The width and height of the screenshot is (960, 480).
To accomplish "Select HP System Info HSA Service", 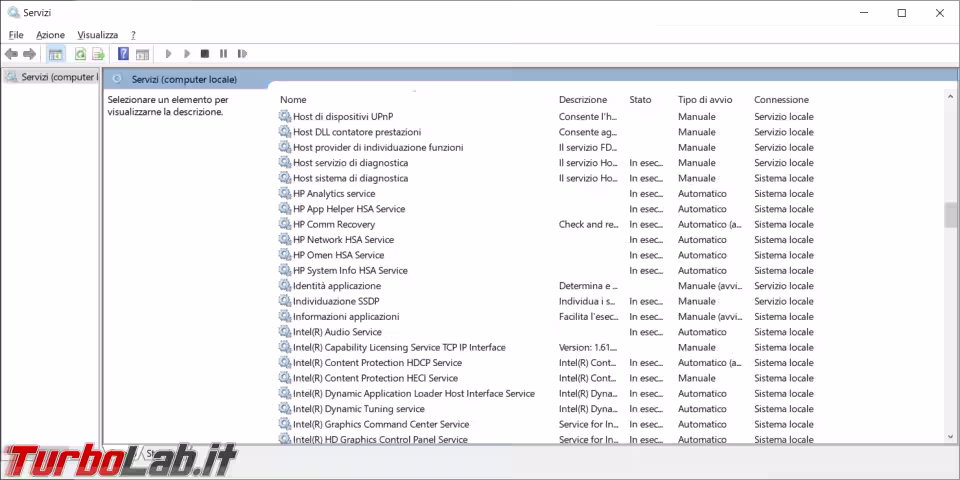I will pyautogui.click(x=350, y=271).
